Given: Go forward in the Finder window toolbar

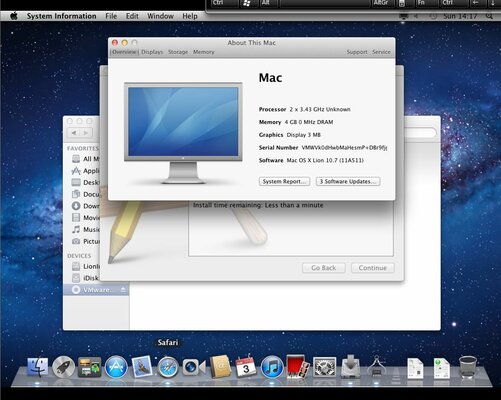Looking at the screenshot, I should pos(86,133).
